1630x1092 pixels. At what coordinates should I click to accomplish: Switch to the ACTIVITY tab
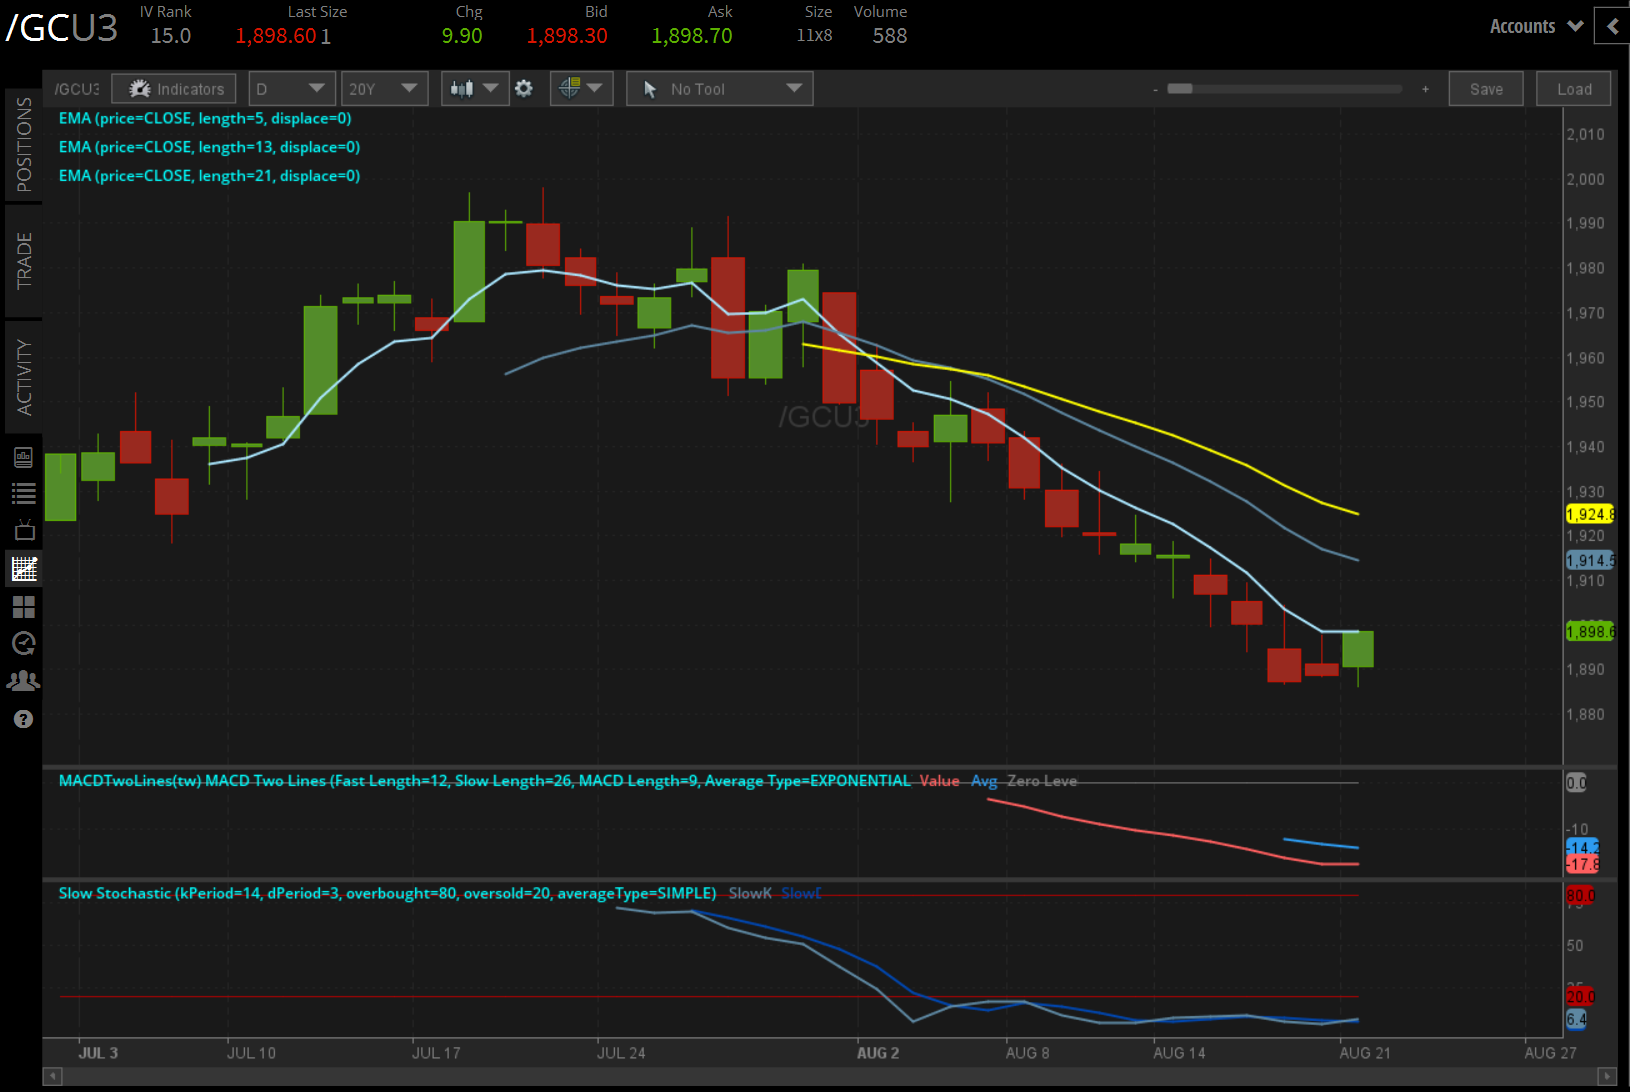(x=24, y=377)
